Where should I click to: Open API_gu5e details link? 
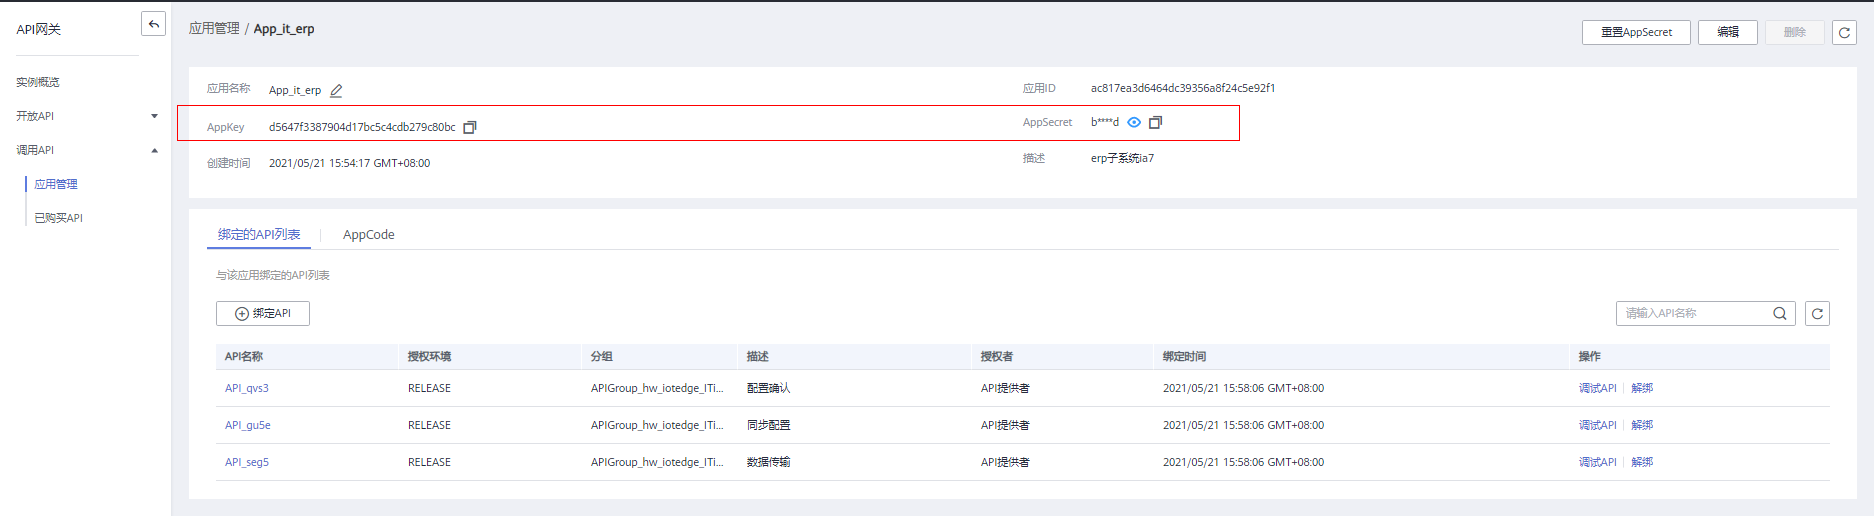point(248,426)
